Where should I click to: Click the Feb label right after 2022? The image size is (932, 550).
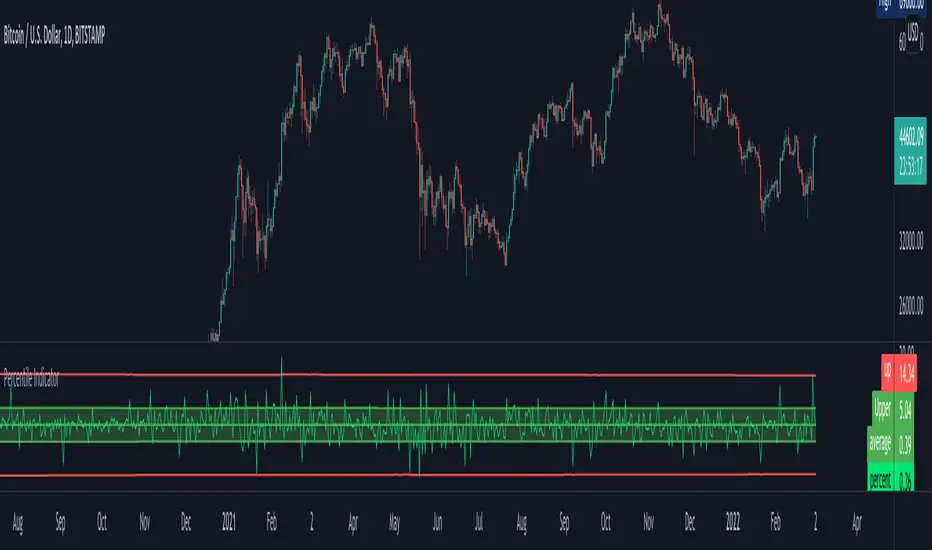776,522
